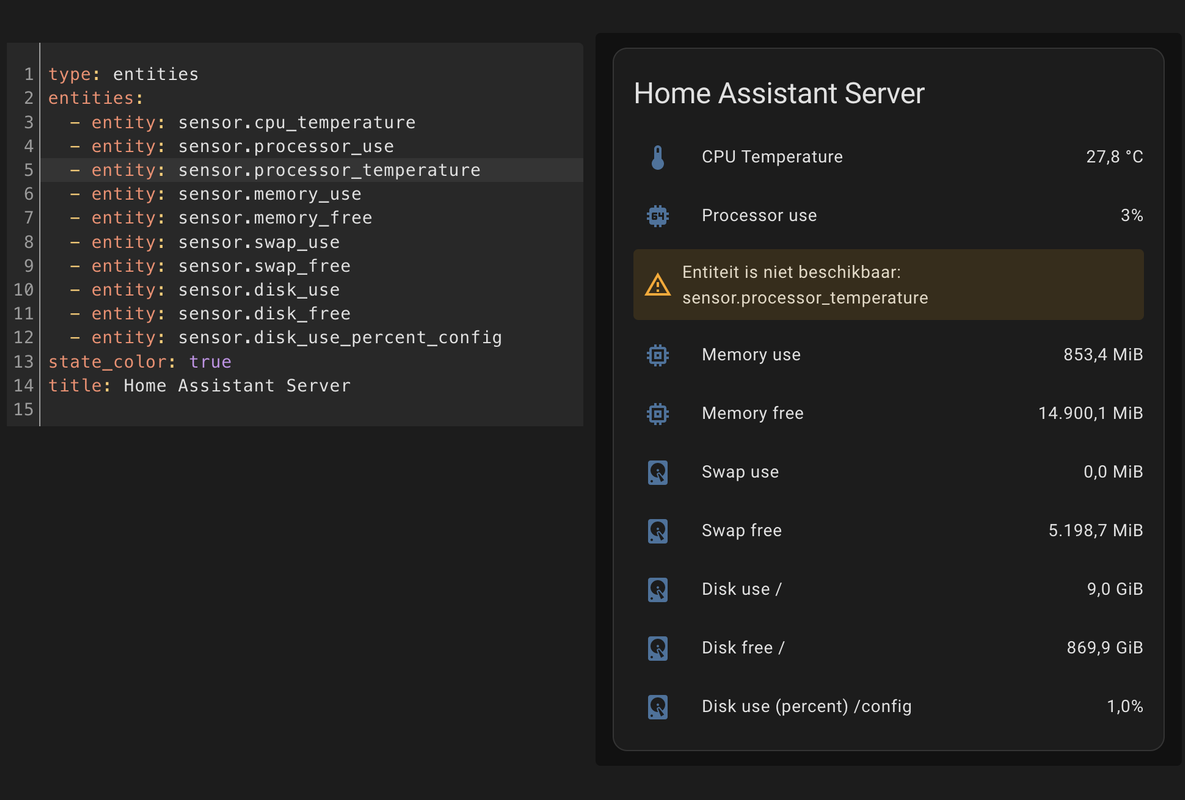The image size is (1185, 800).
Task: Click the Home Assistant Server card heading
Action: pyautogui.click(x=779, y=94)
